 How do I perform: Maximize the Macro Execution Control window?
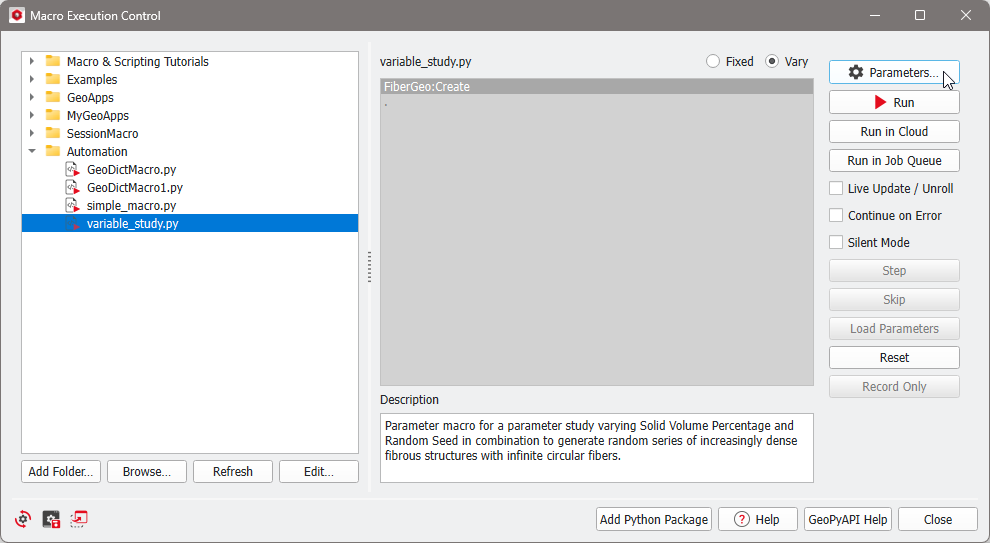(x=920, y=15)
